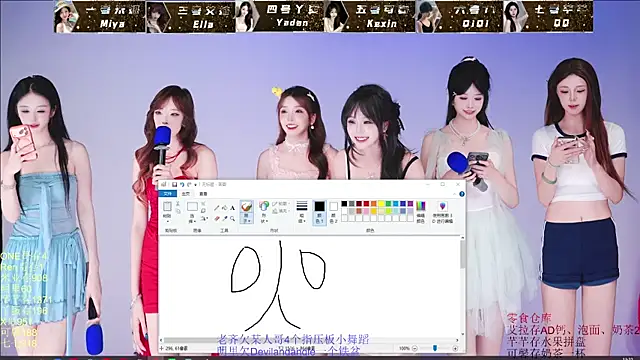Switch to the View ribbon tab
Image resolution: width=640 pixels, height=360 pixels.
[x=203, y=194]
